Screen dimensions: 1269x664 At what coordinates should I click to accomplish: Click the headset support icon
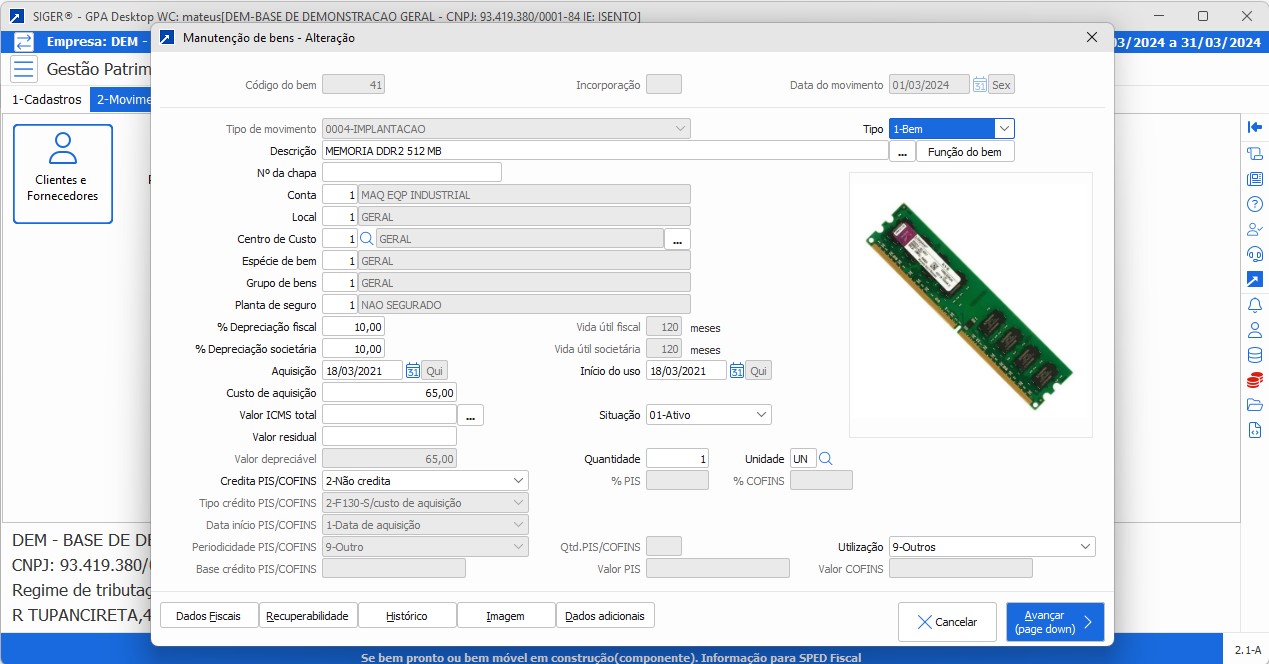point(1254,254)
